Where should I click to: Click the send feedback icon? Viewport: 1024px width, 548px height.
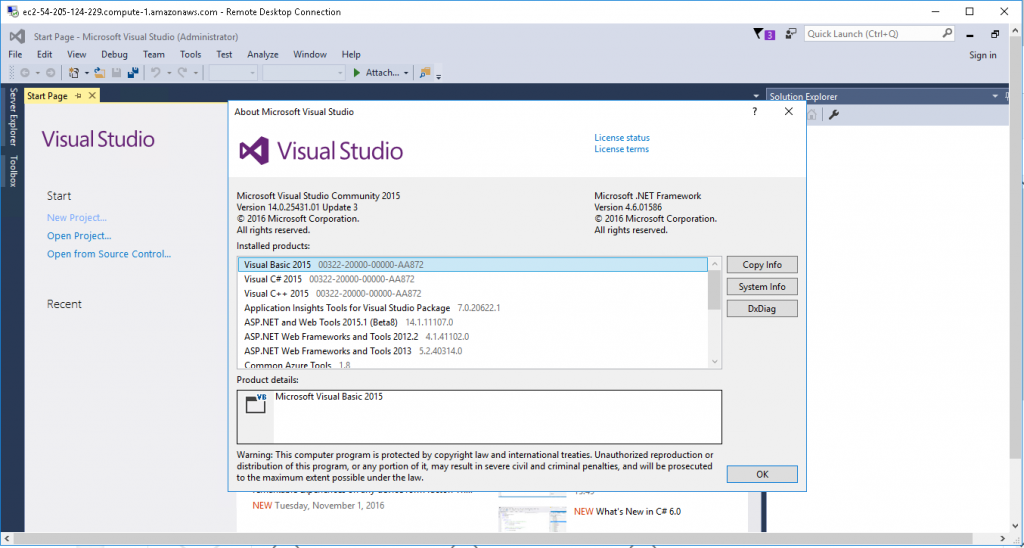tap(790, 34)
